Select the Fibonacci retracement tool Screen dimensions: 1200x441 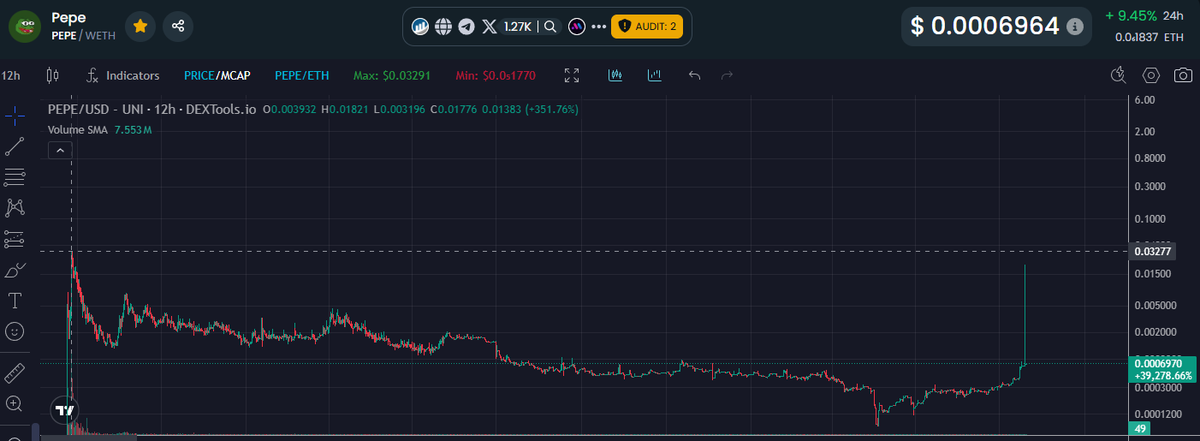pos(15,177)
